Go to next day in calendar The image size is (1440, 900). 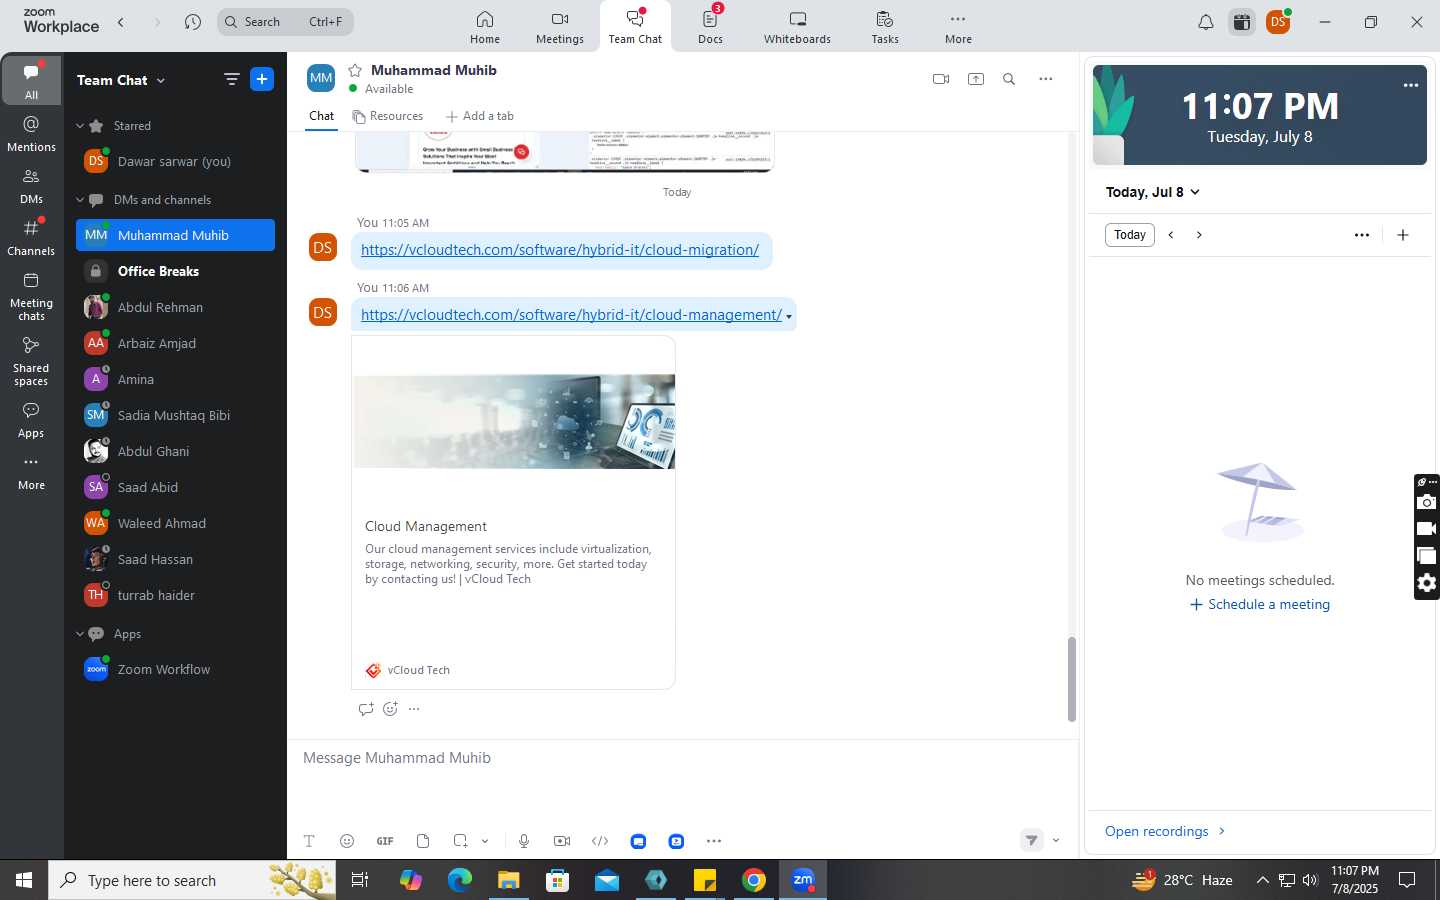coord(1199,235)
